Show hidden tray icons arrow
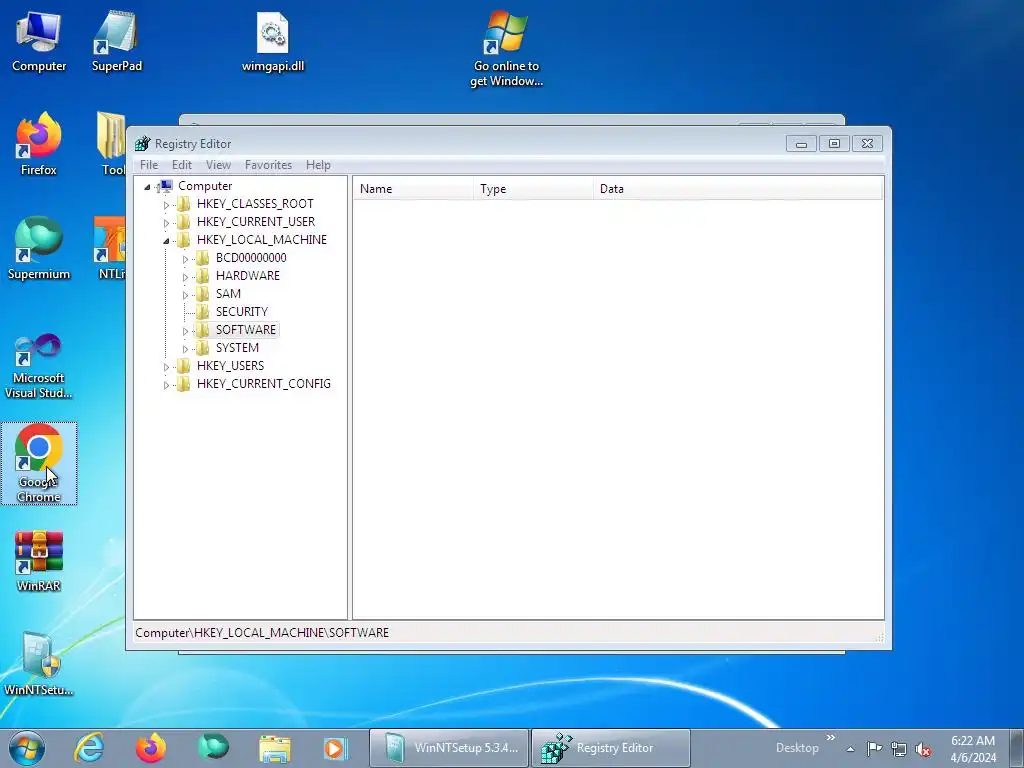The height and width of the screenshot is (768, 1024). pos(850,749)
